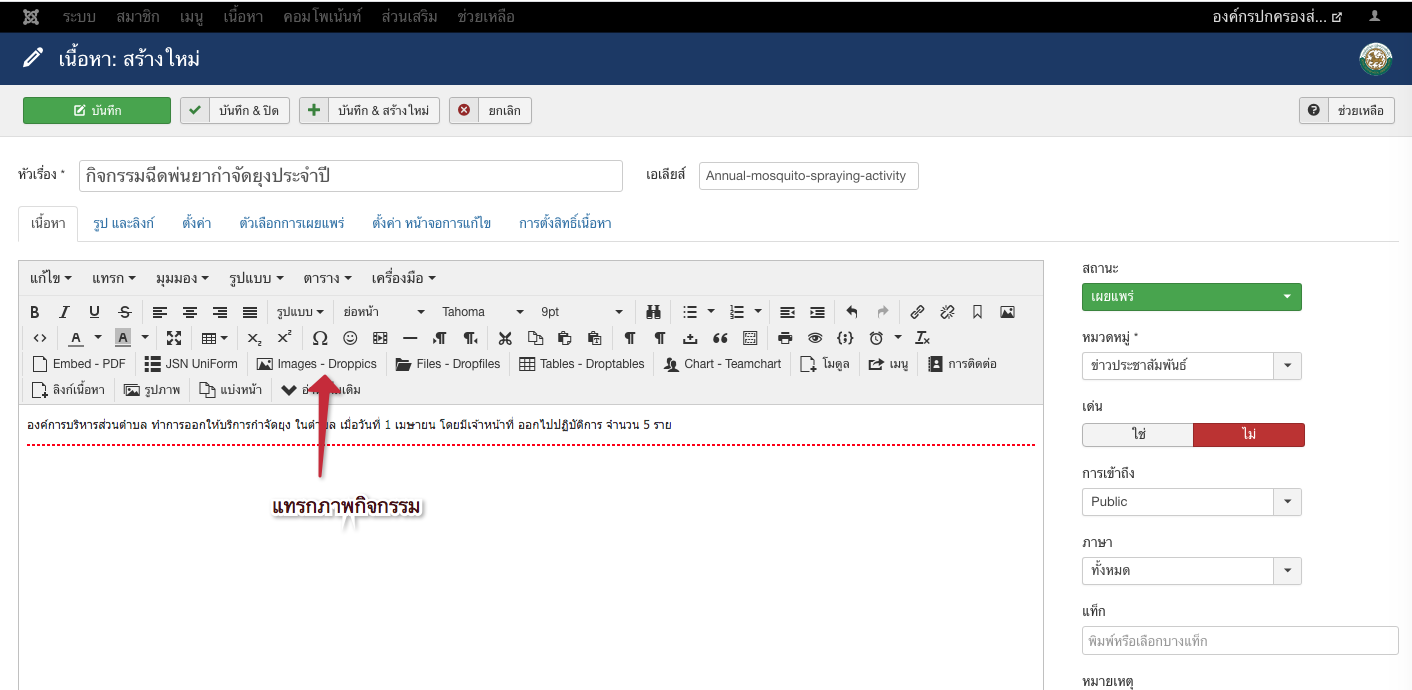Toggle justify text alignment

pyautogui.click(x=250, y=312)
